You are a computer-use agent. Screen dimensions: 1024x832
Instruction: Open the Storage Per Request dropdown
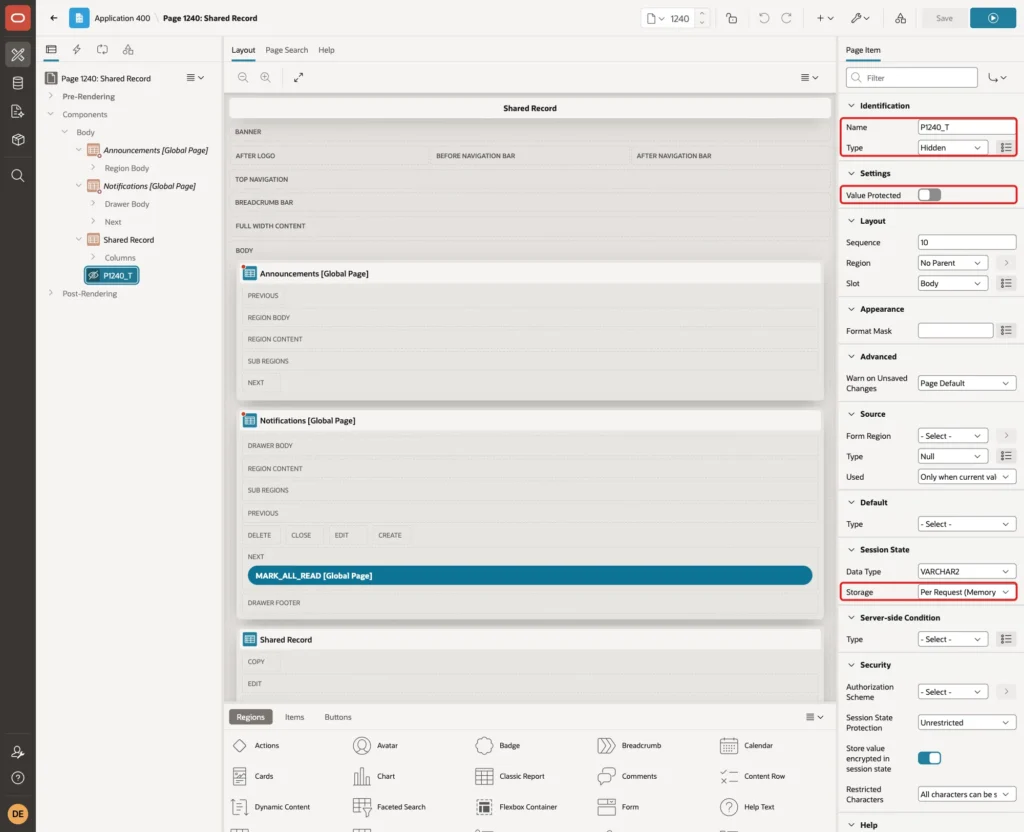[x=967, y=592]
